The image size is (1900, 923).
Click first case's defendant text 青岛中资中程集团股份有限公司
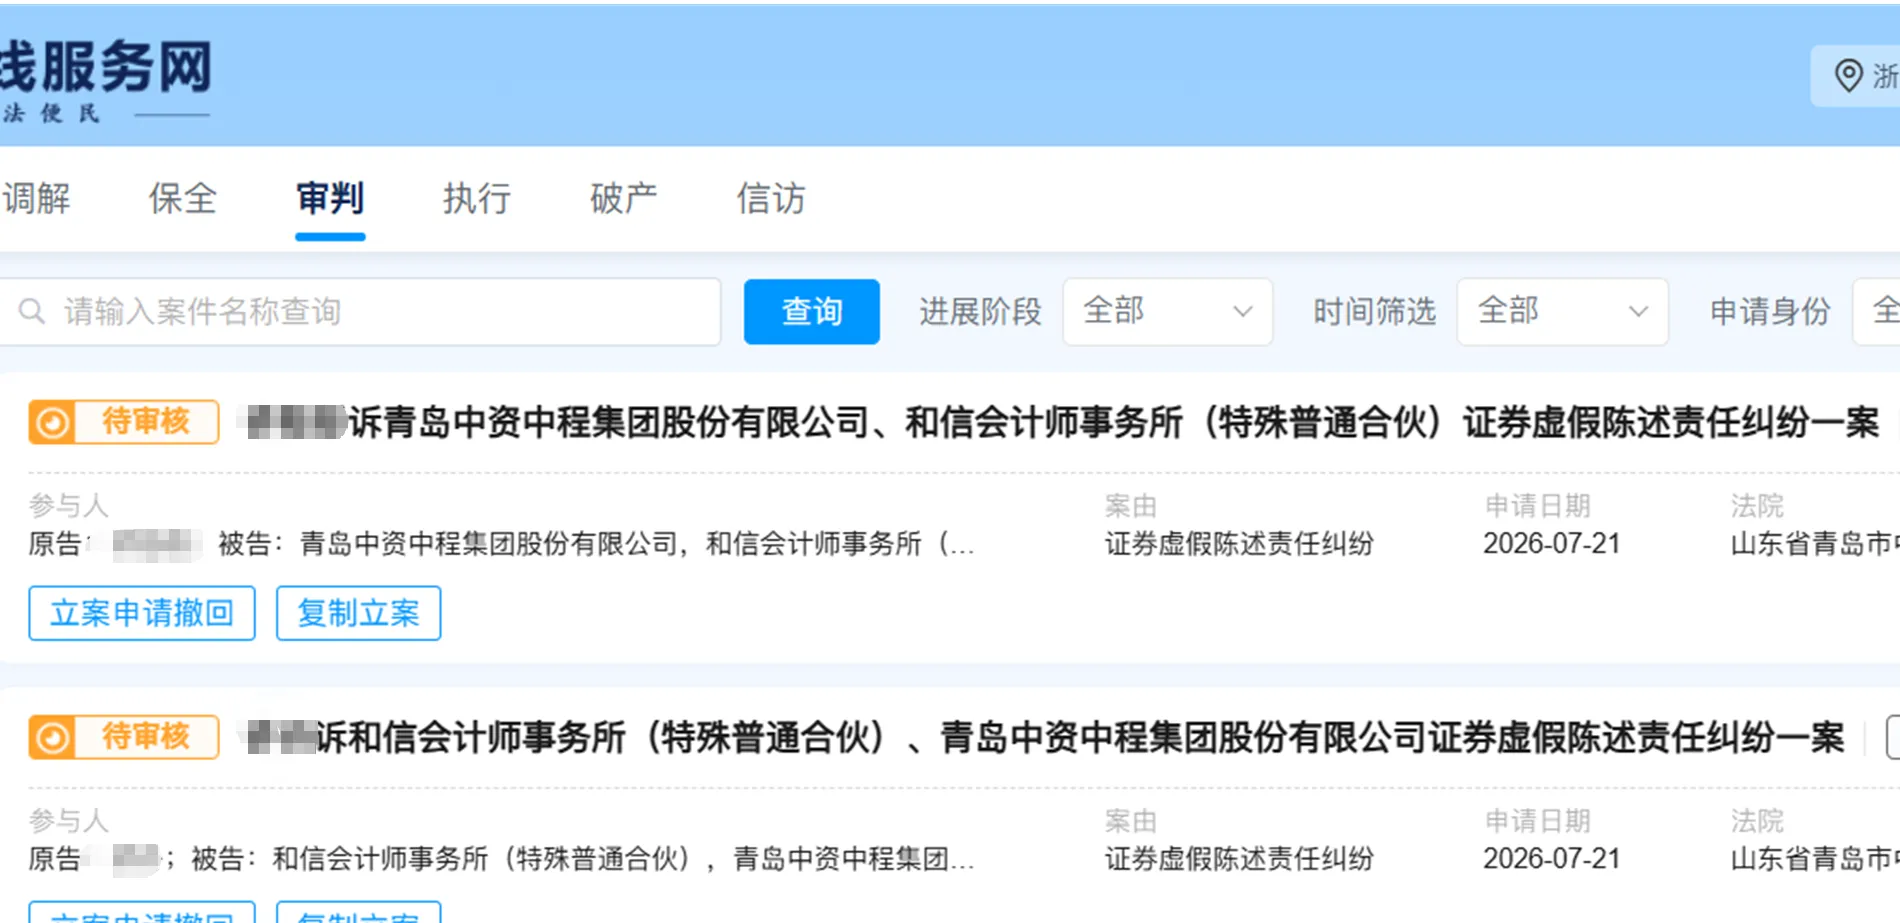coord(490,544)
